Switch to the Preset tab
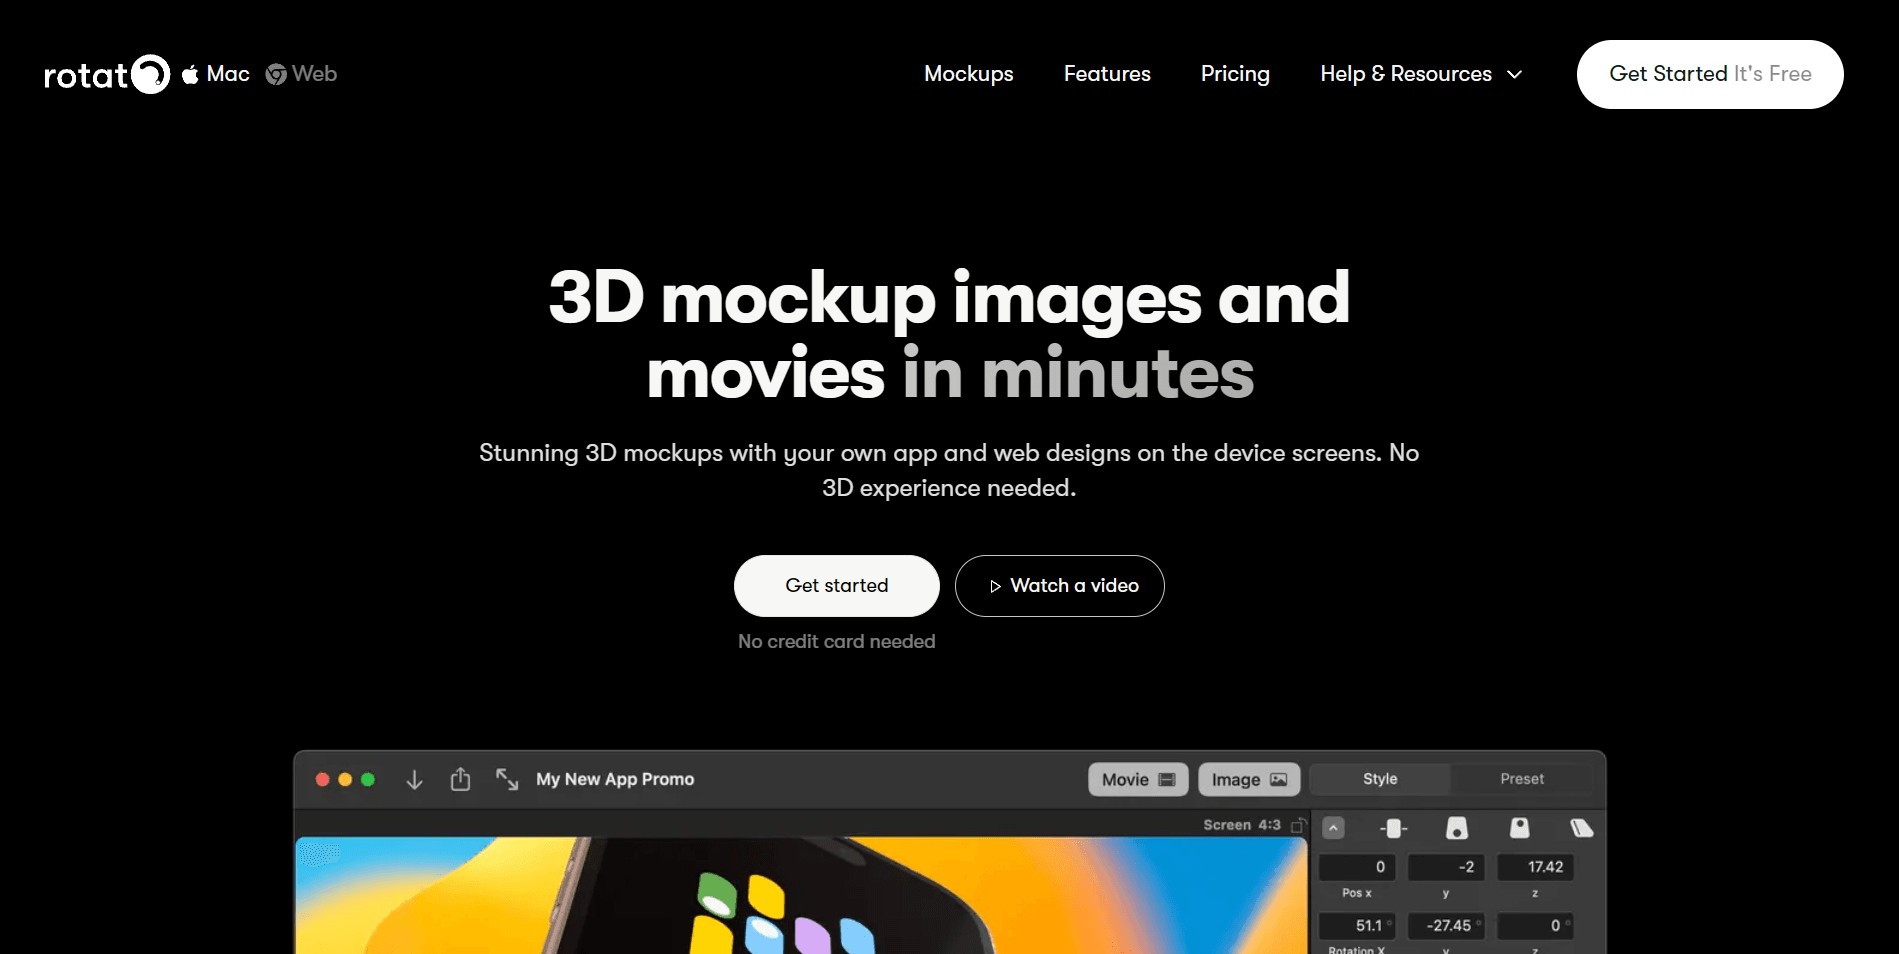The height and width of the screenshot is (954, 1899). click(x=1521, y=779)
